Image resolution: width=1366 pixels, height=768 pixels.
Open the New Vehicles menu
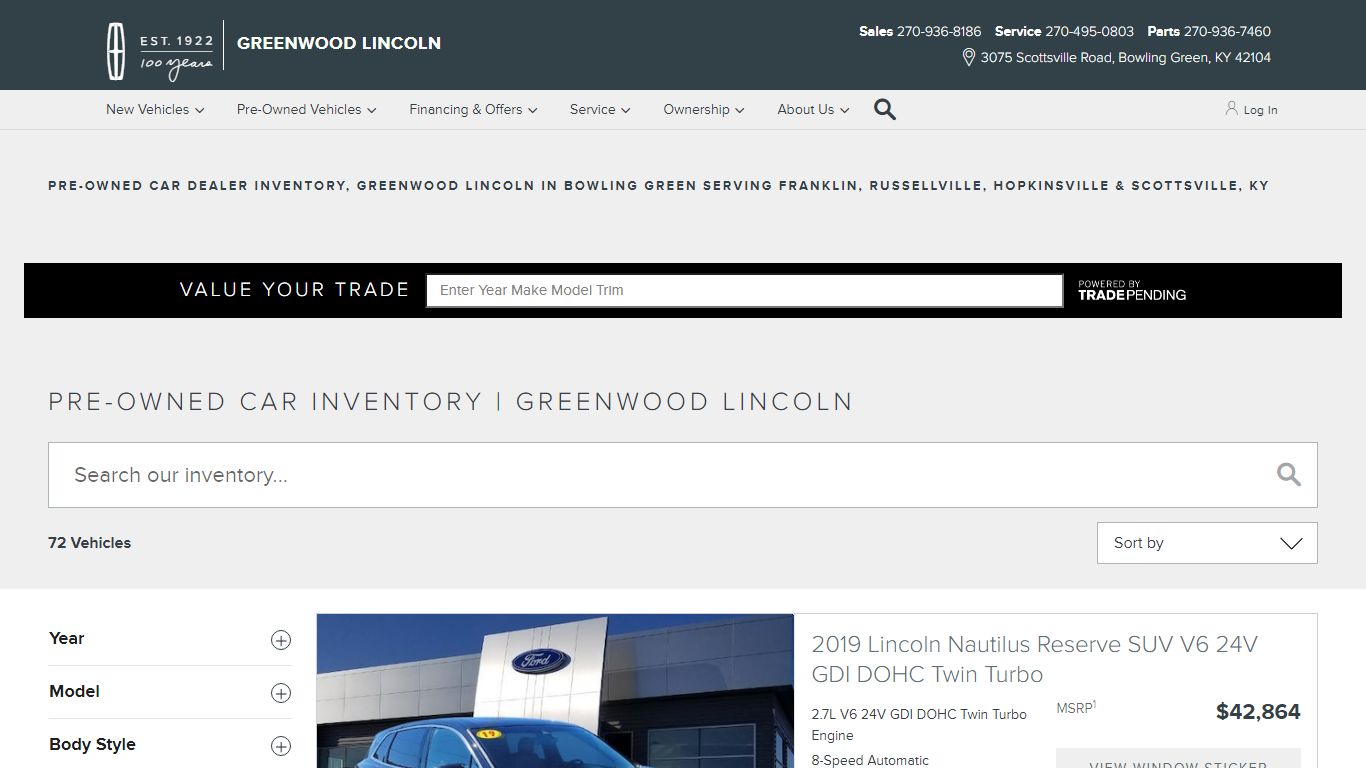[x=155, y=109]
